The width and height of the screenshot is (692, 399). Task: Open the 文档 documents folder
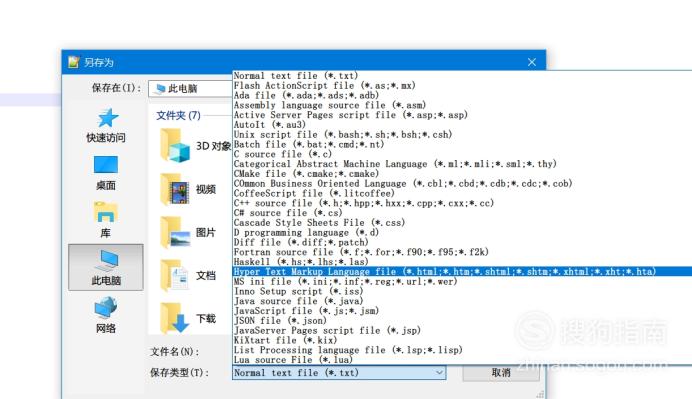[x=188, y=276]
